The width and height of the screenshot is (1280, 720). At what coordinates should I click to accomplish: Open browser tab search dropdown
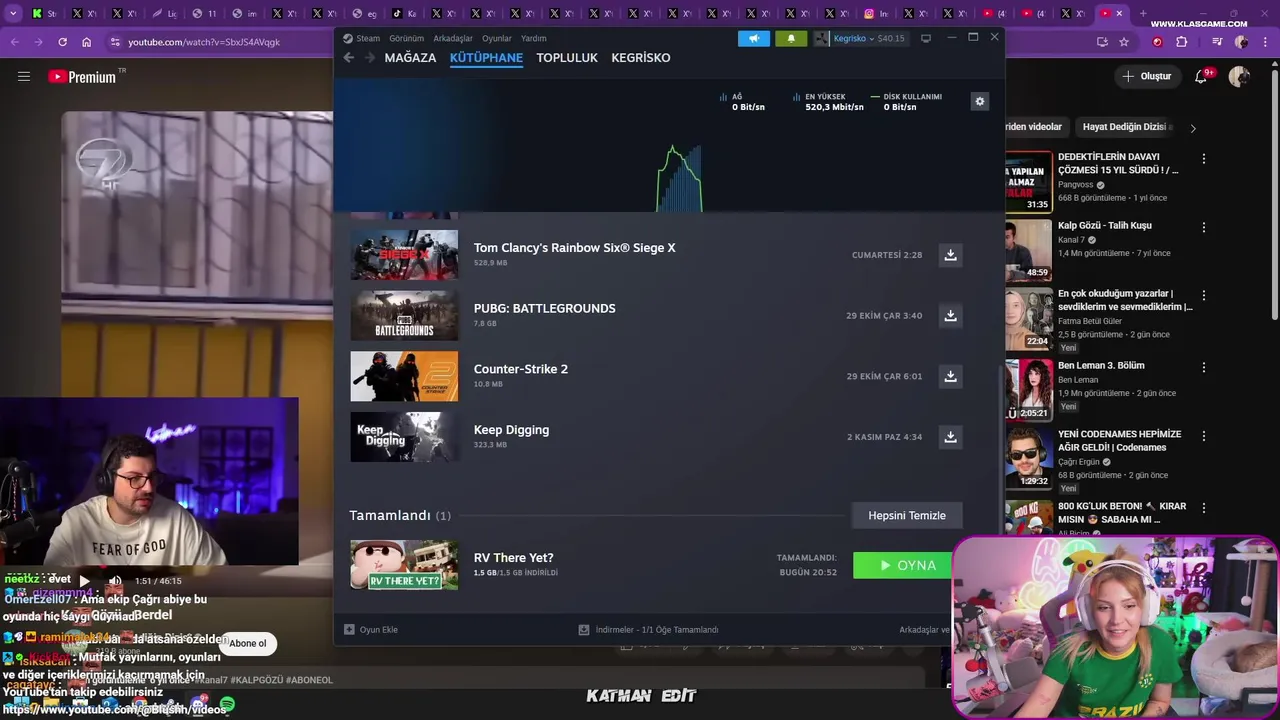click(x=13, y=14)
